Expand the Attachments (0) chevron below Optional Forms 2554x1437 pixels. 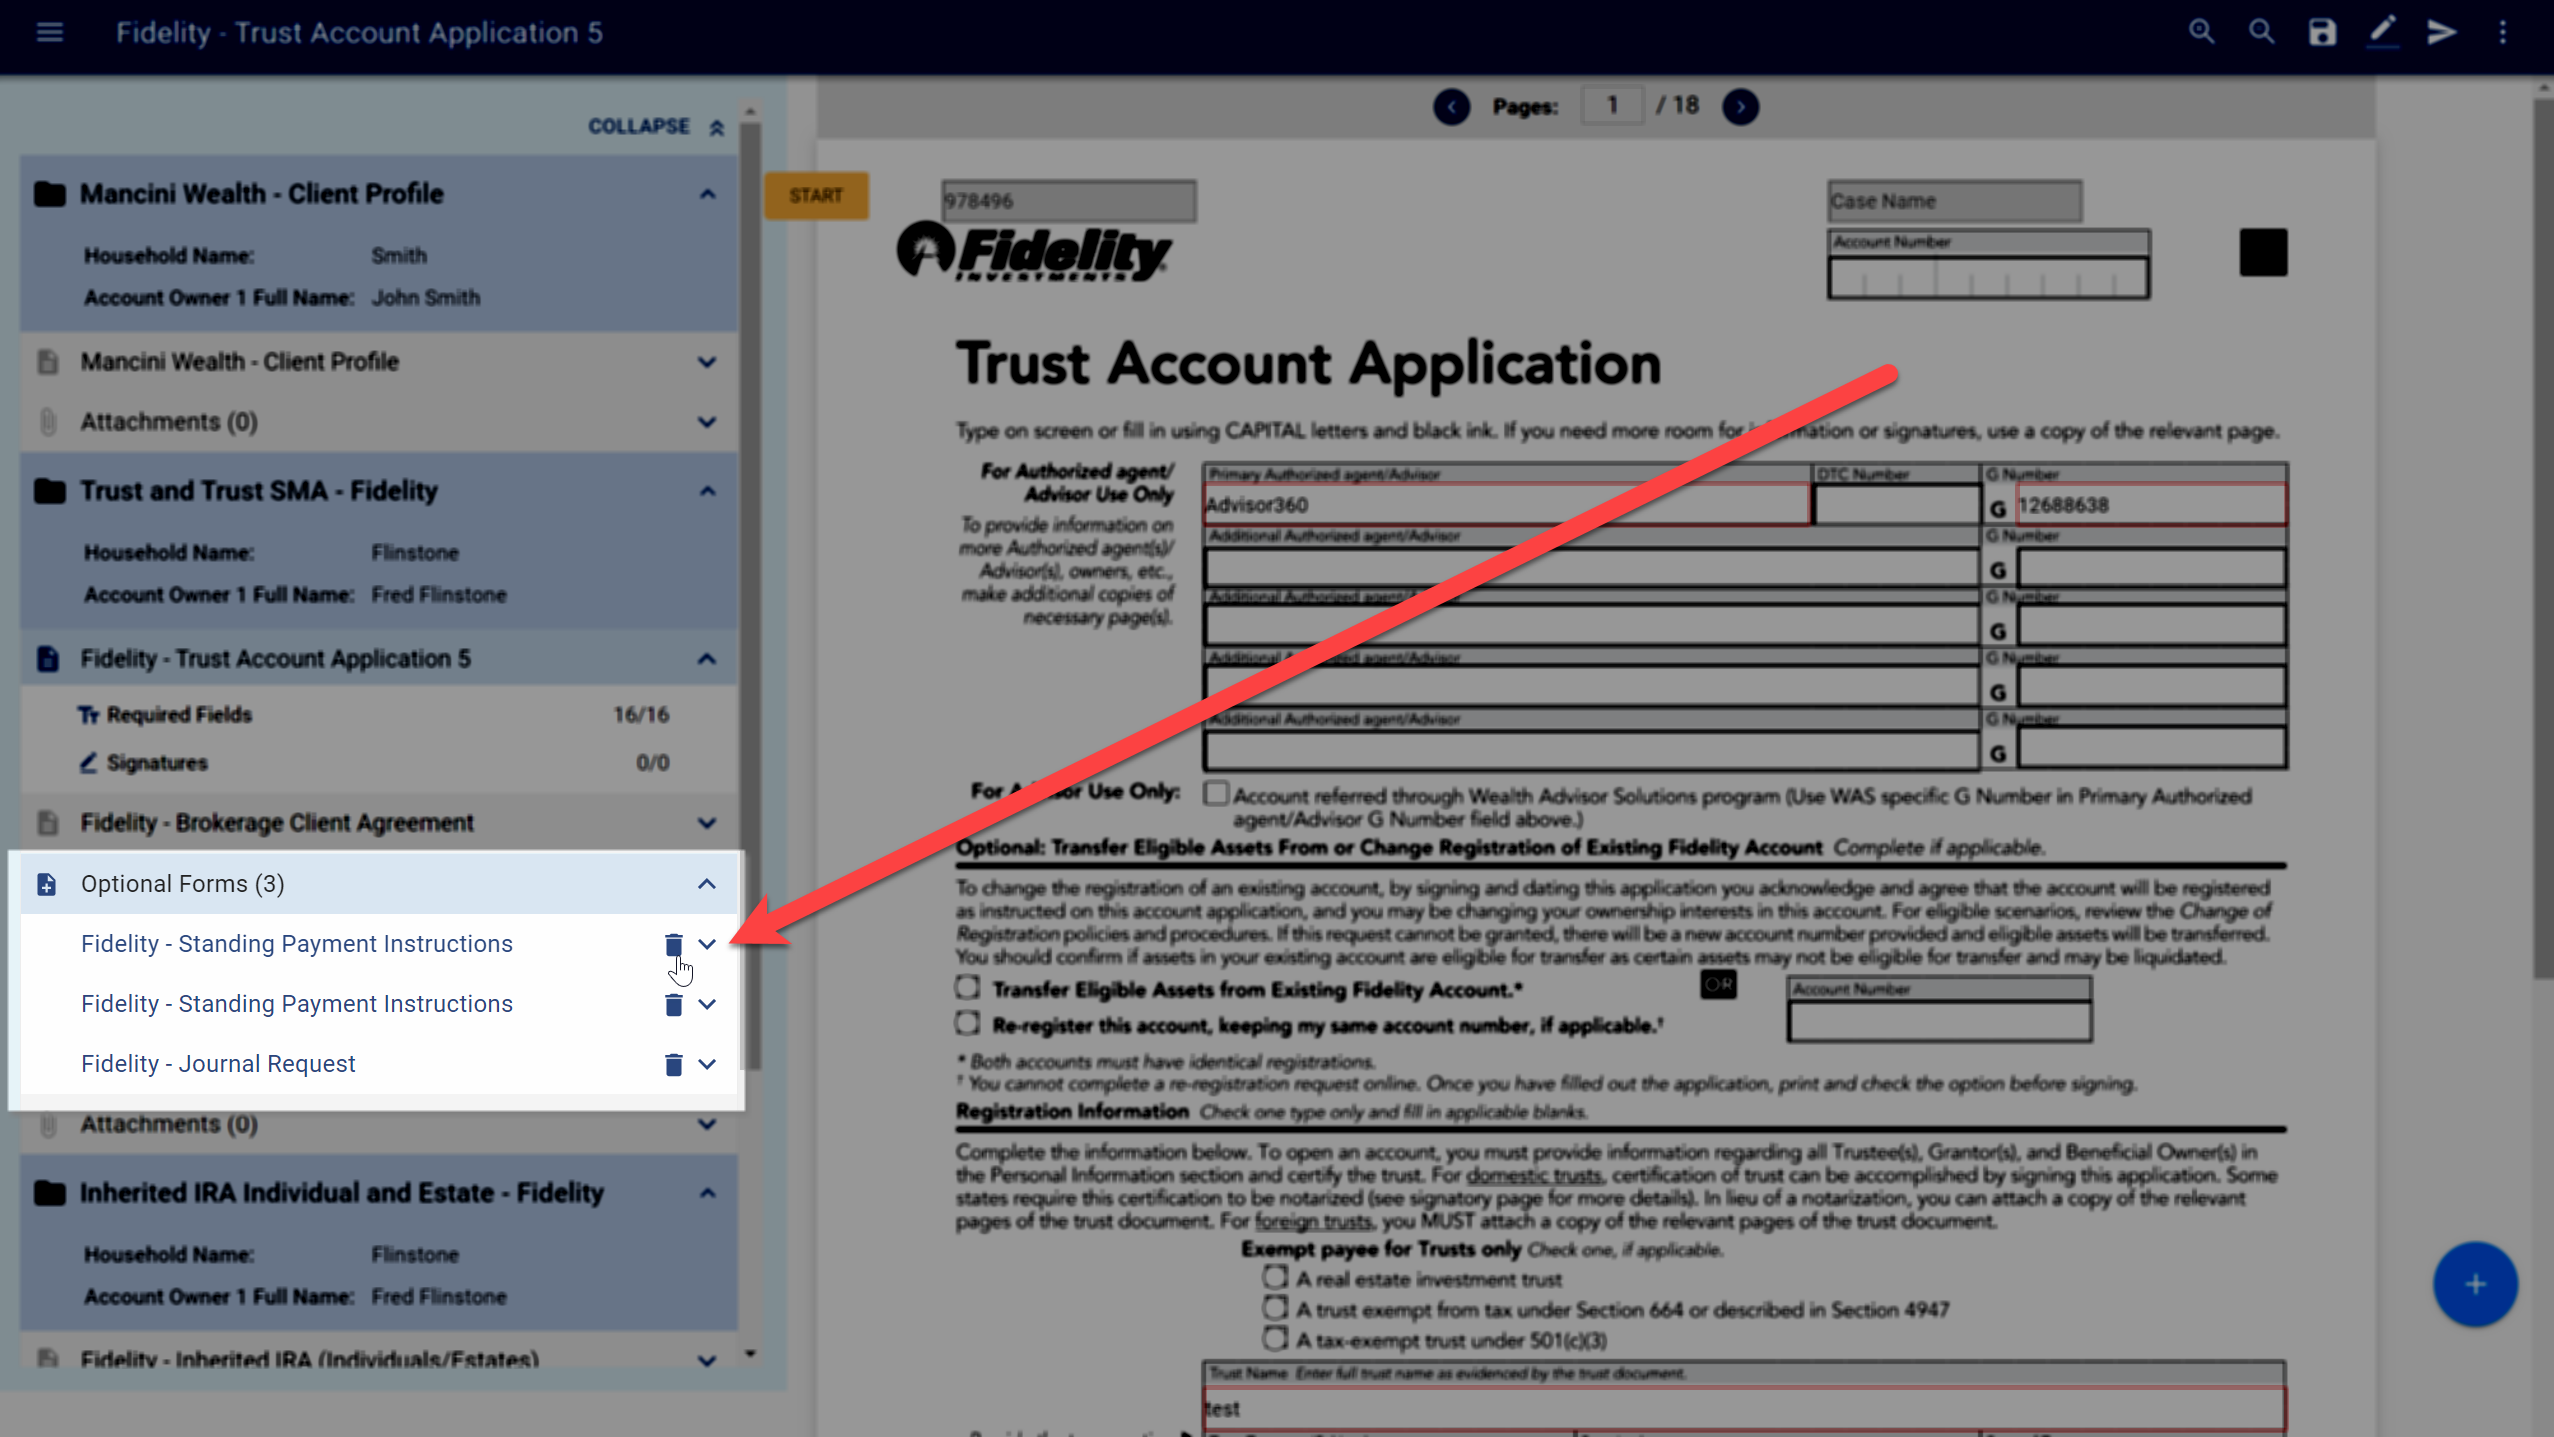point(707,1125)
